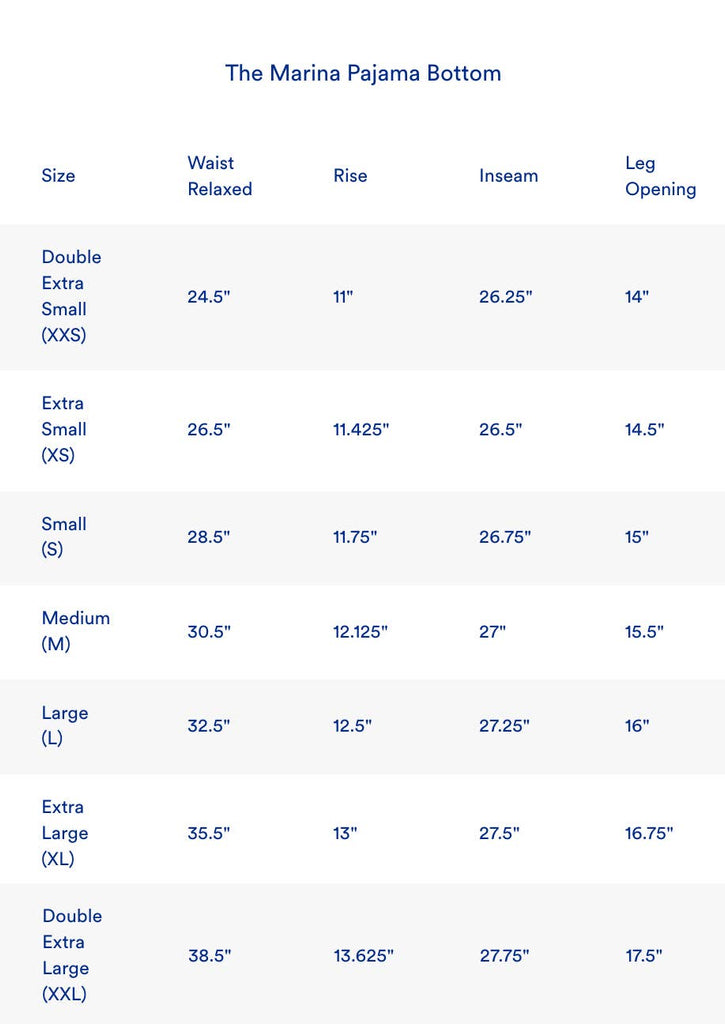Image resolution: width=725 pixels, height=1024 pixels.
Task: Select the Leg Opening column header
Action: (660, 176)
